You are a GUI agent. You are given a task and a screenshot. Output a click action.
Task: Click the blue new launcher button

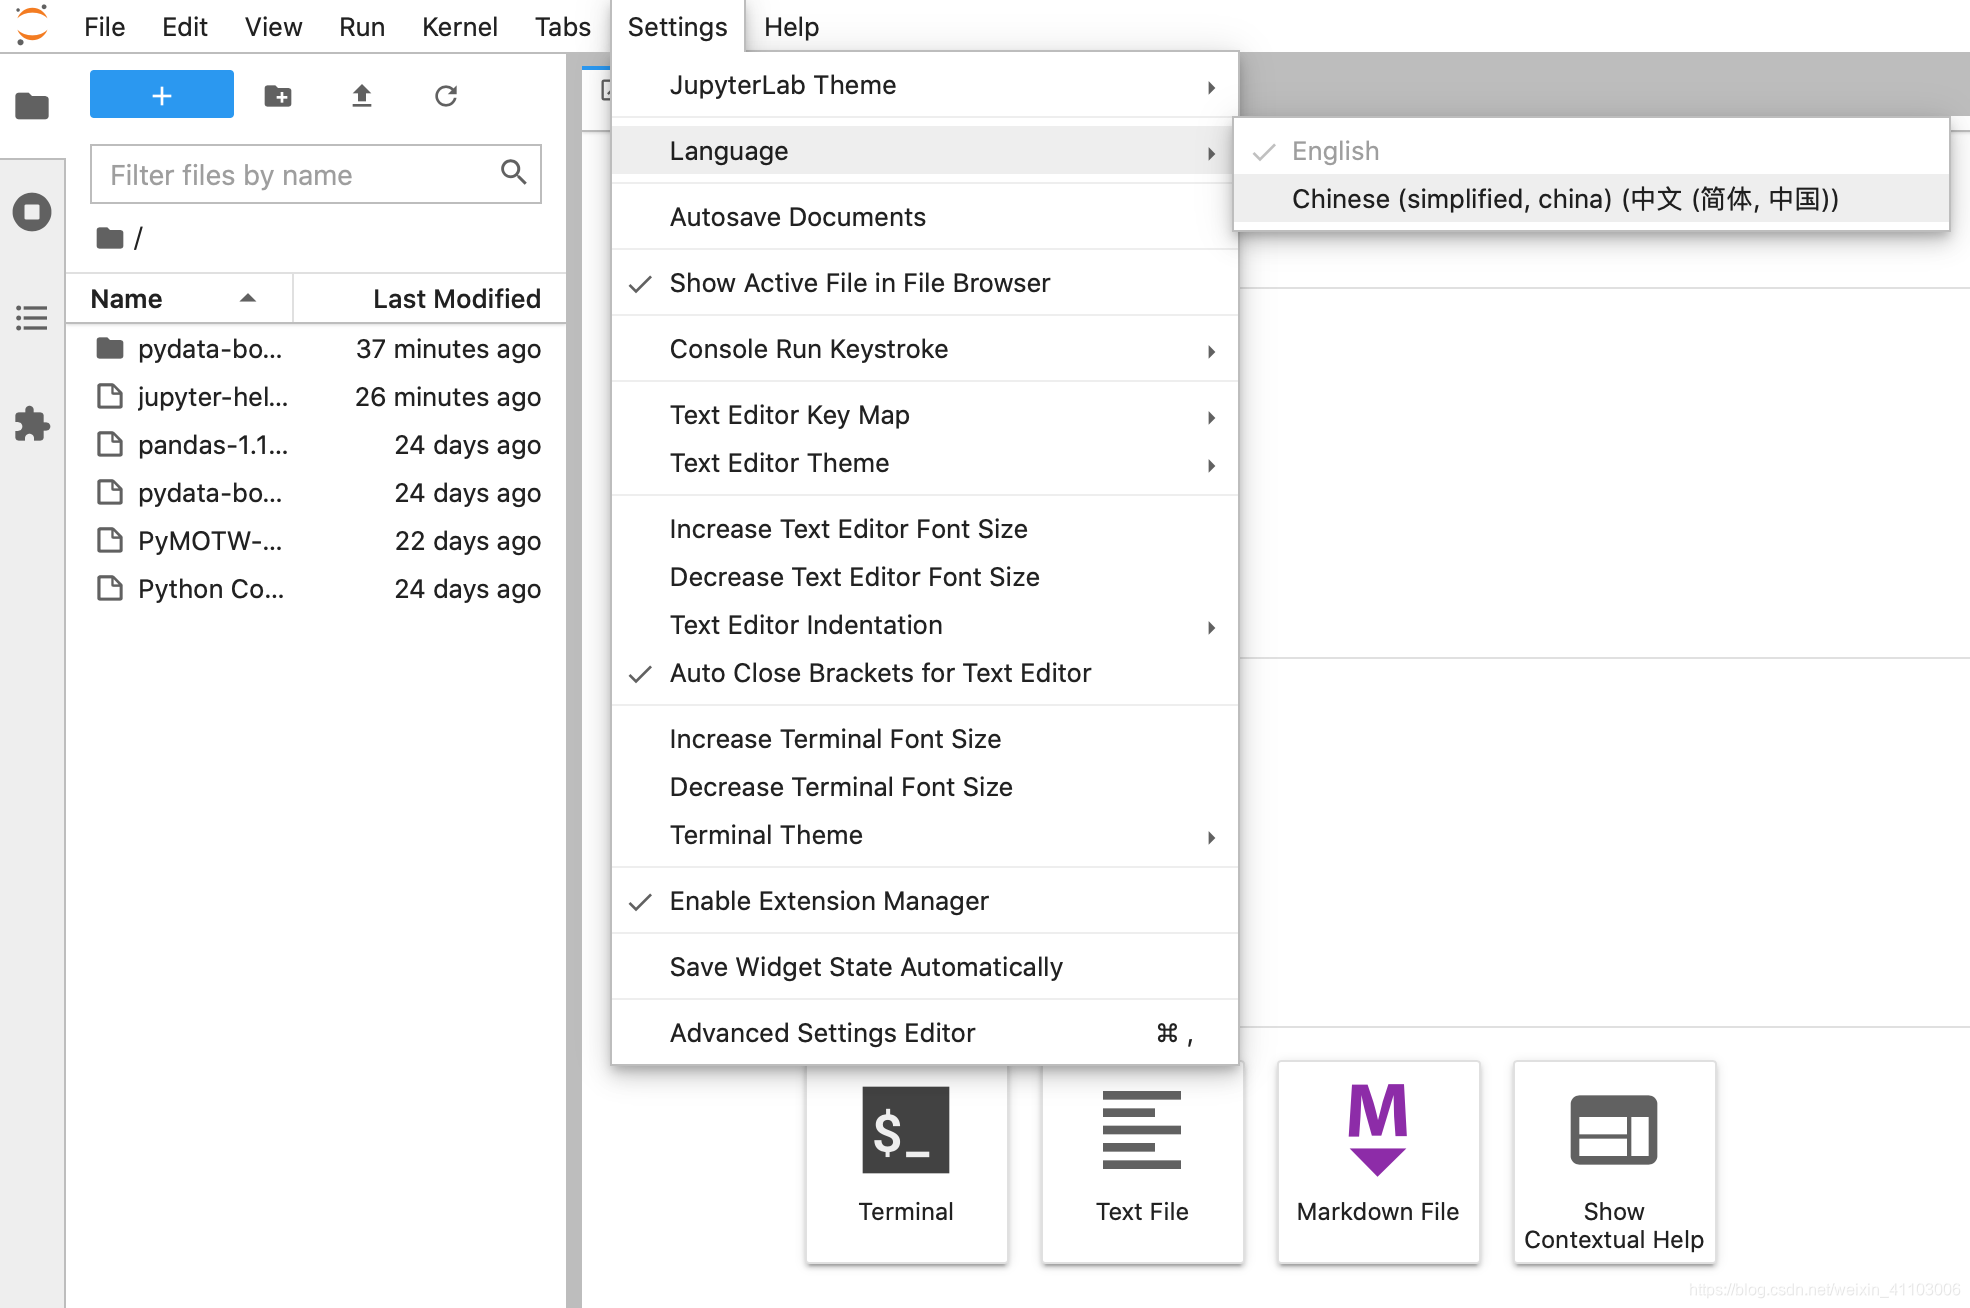click(x=162, y=95)
